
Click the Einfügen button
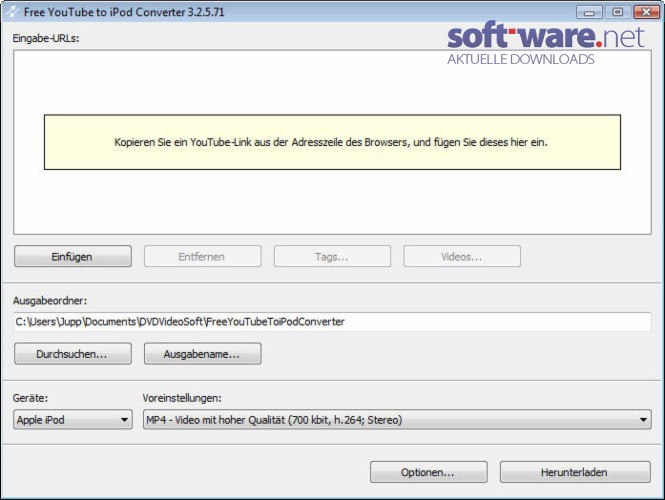pos(73,257)
